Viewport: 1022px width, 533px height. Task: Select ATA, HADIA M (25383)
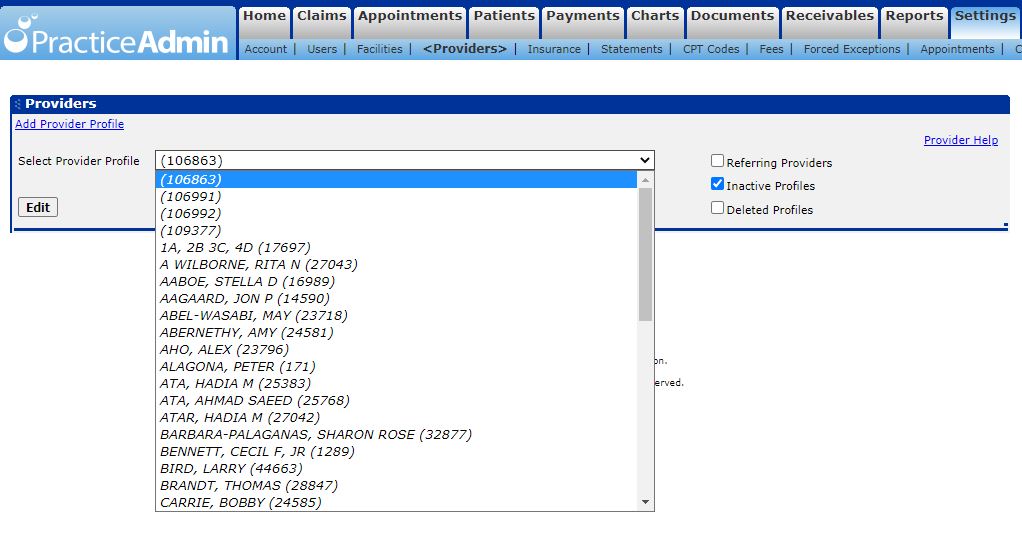click(x=396, y=383)
